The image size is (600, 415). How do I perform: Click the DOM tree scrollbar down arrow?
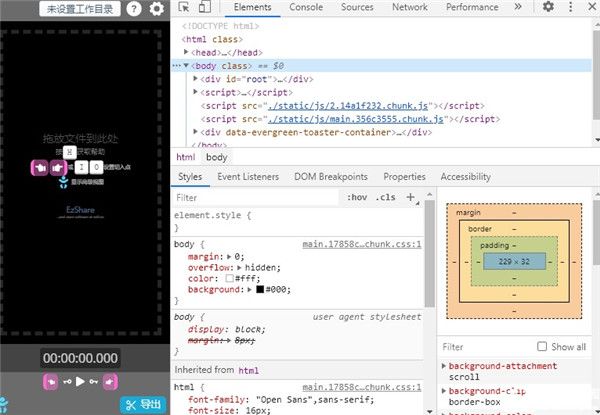point(597,140)
